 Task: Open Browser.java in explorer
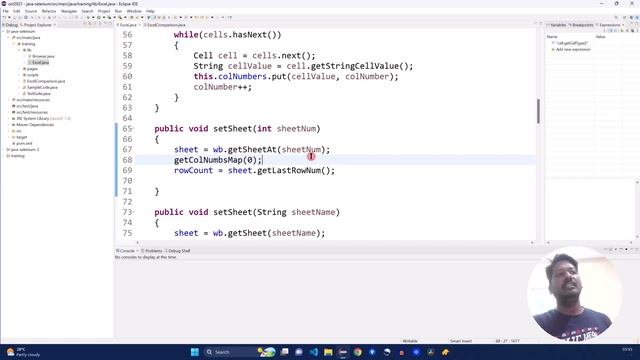pos(43,56)
